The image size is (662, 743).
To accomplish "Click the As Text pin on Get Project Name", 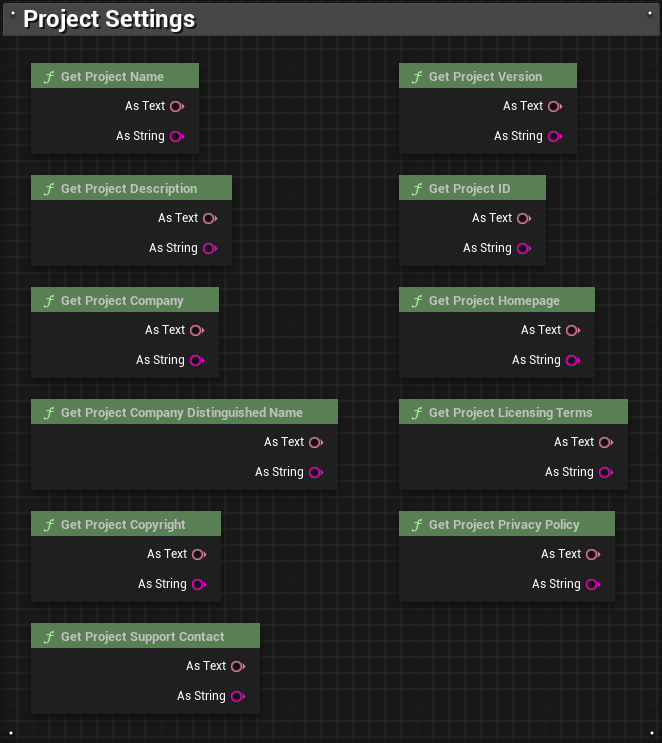I will tap(177, 106).
